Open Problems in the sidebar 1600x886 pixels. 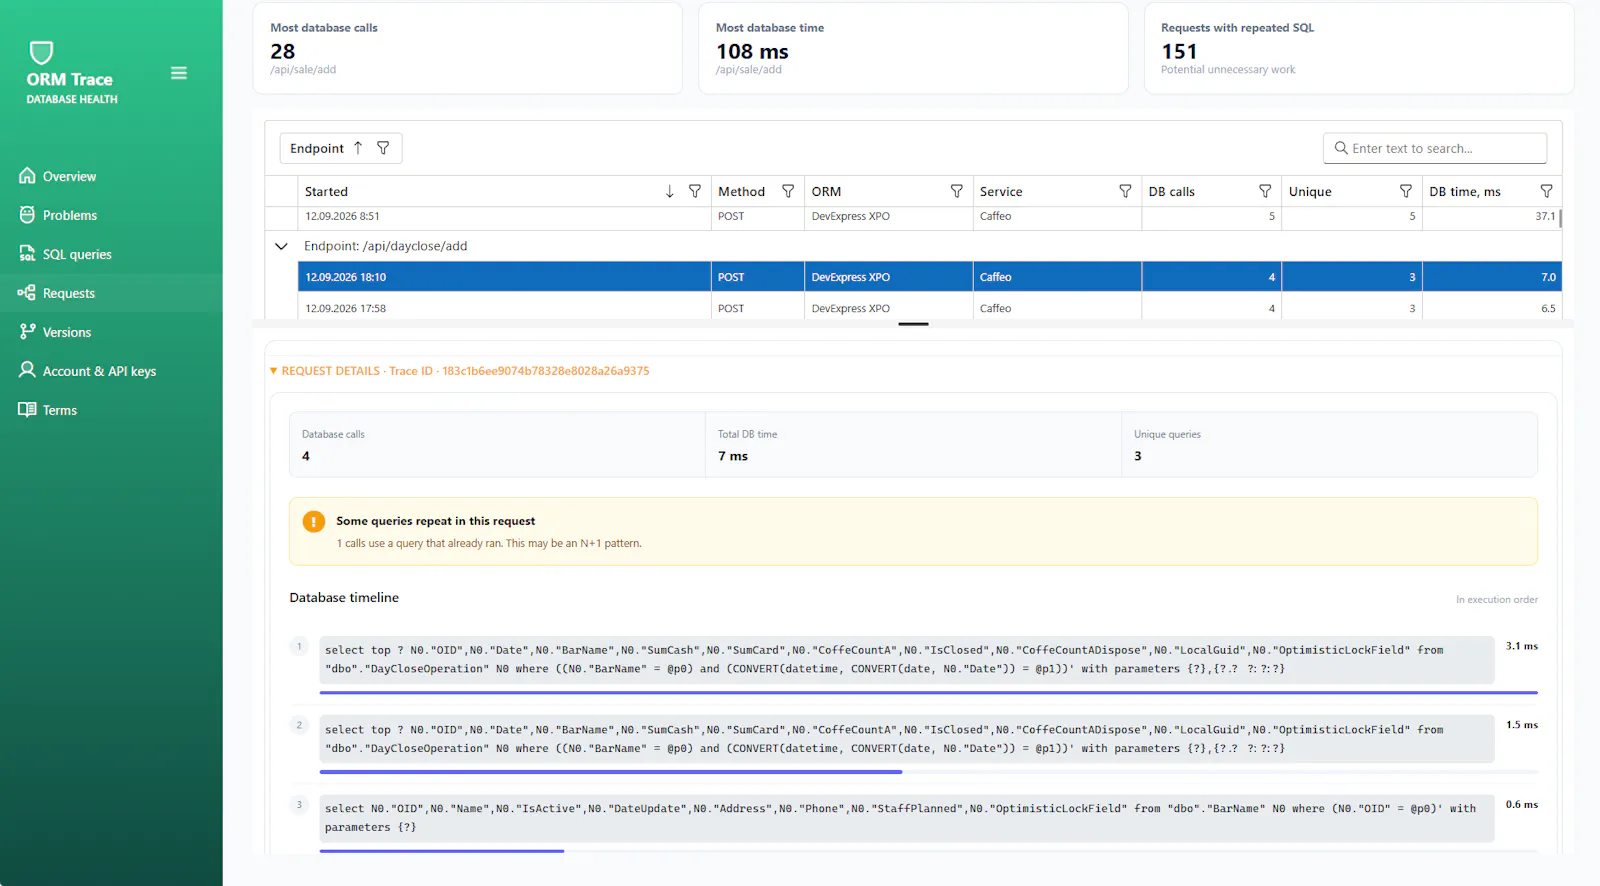(111, 215)
